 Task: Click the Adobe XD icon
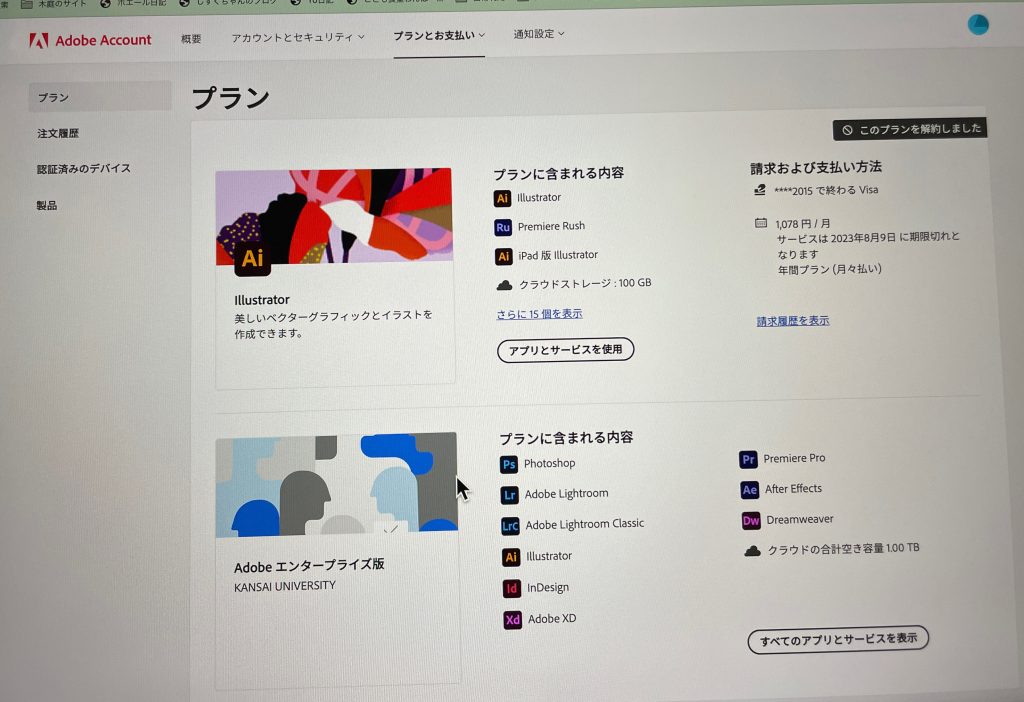pyautogui.click(x=513, y=620)
